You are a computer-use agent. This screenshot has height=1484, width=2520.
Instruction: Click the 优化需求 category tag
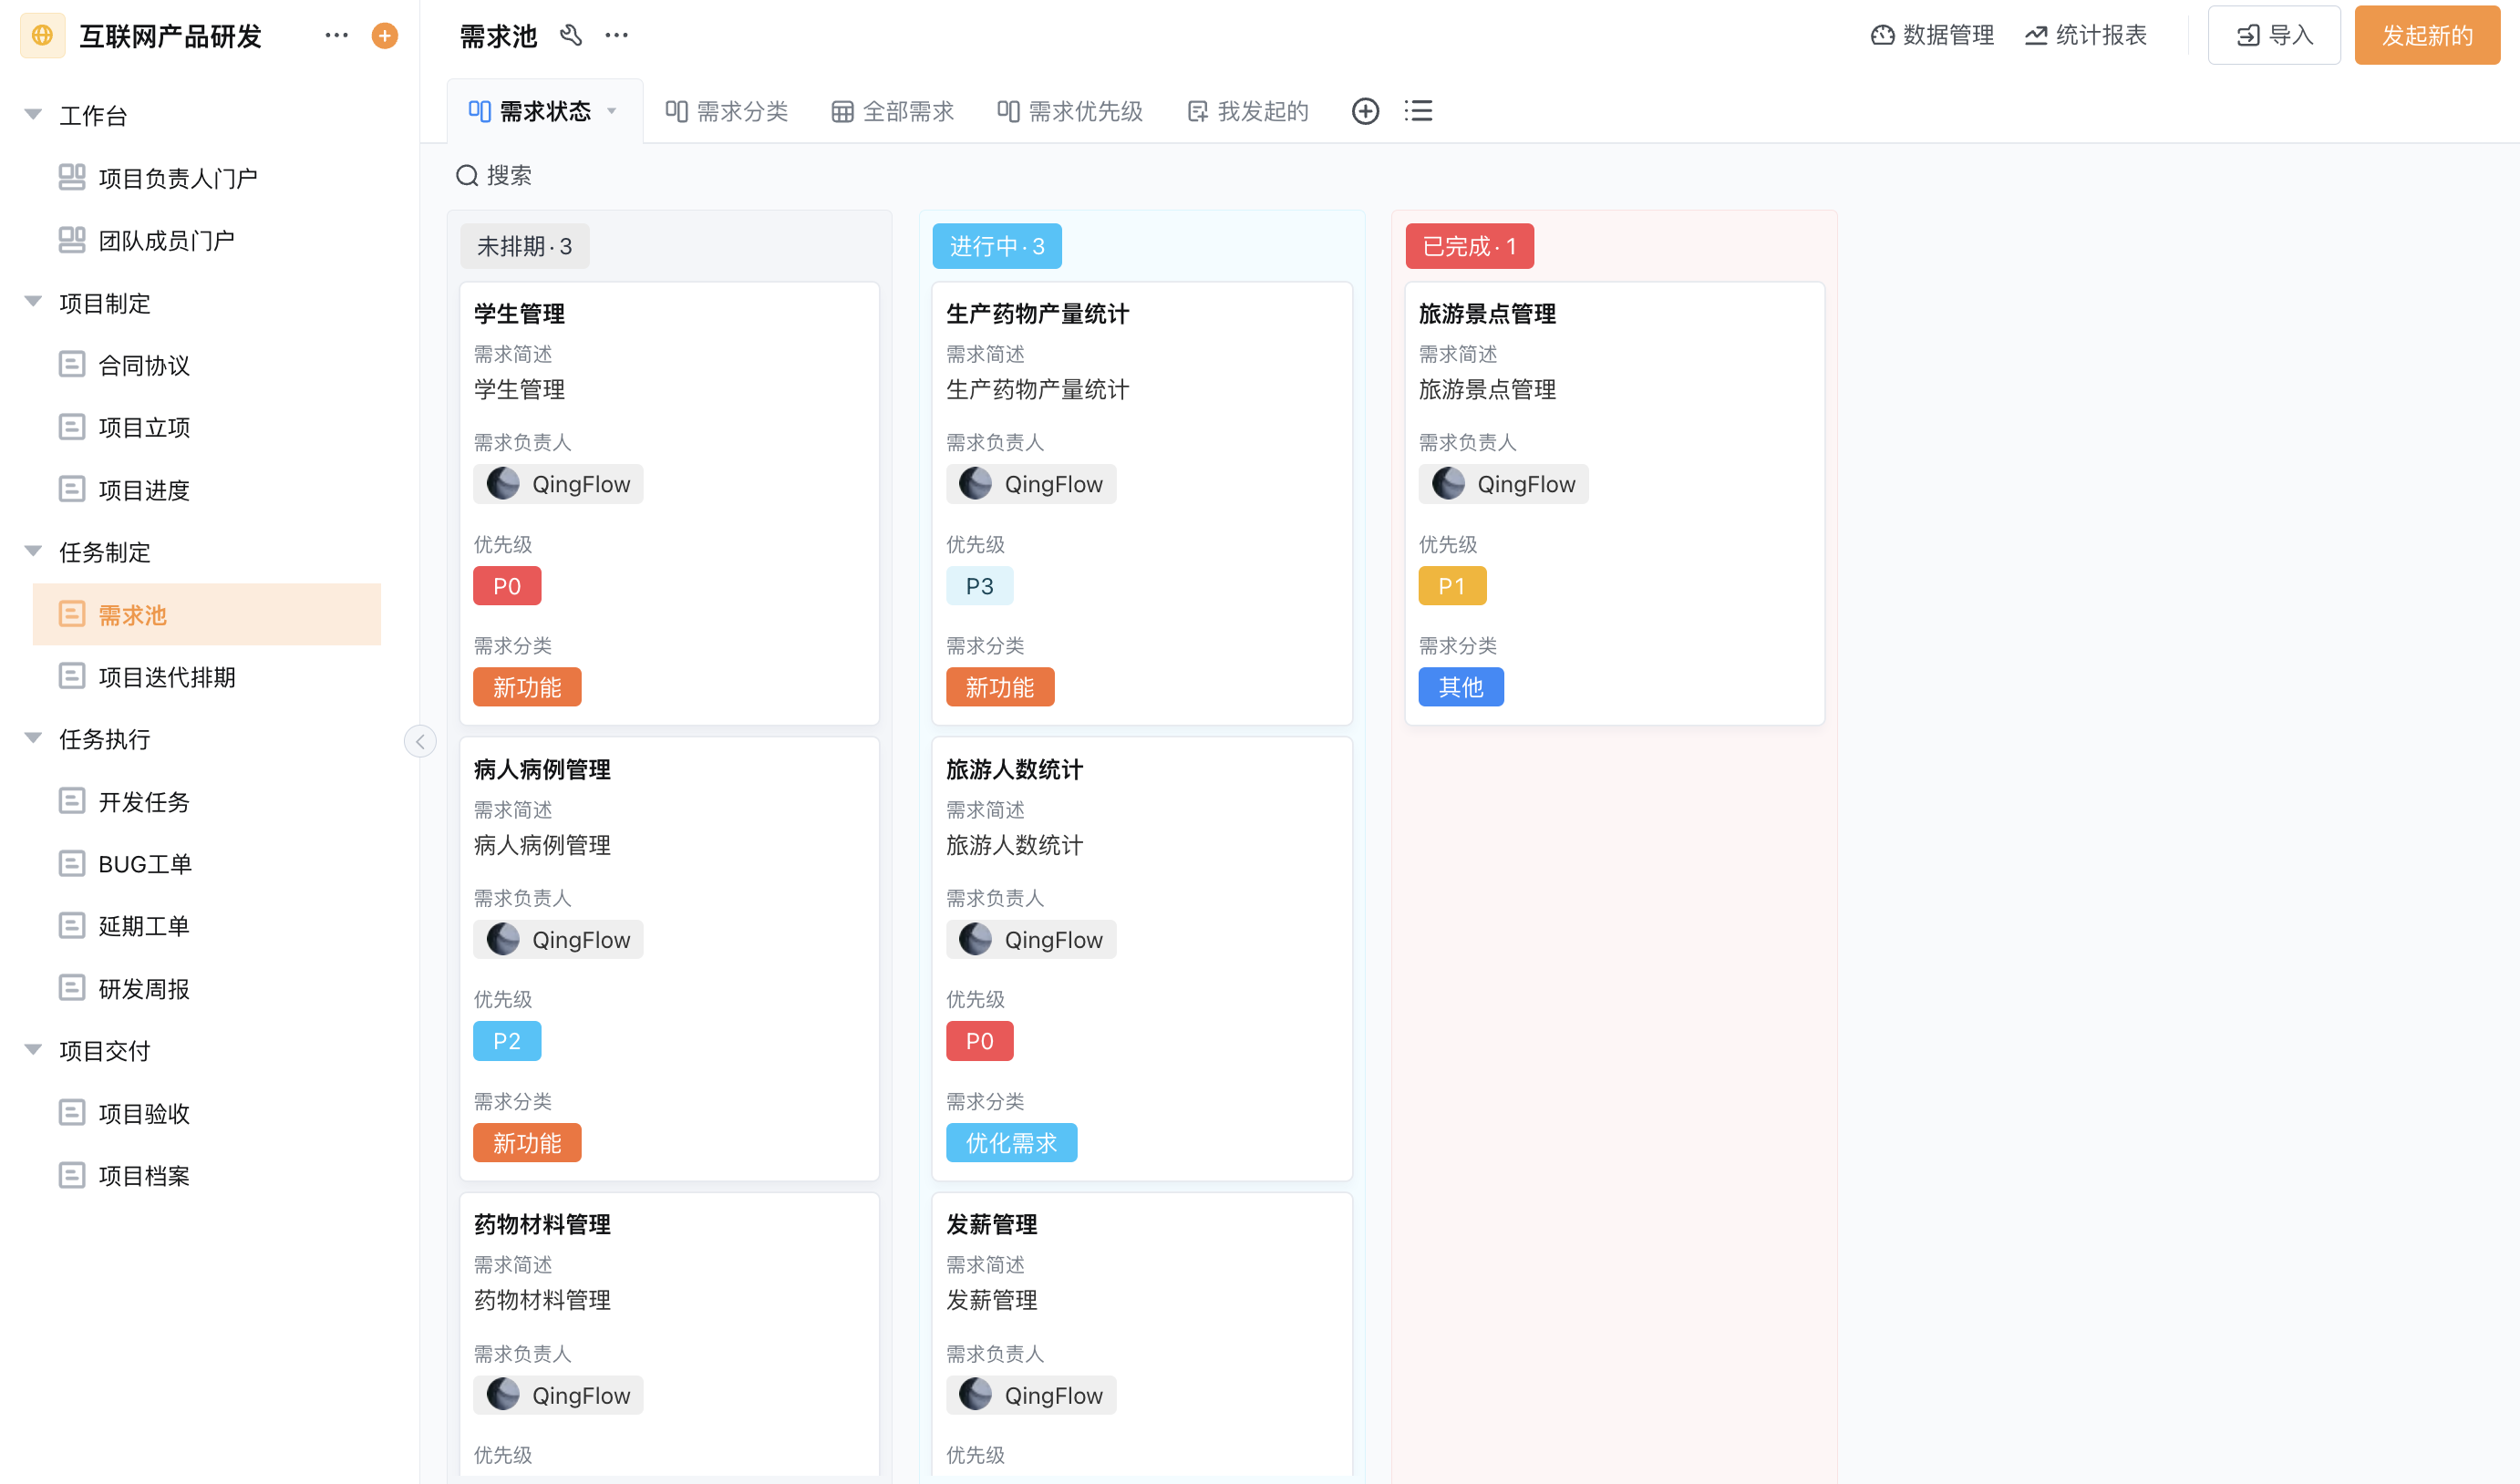[x=1012, y=1143]
